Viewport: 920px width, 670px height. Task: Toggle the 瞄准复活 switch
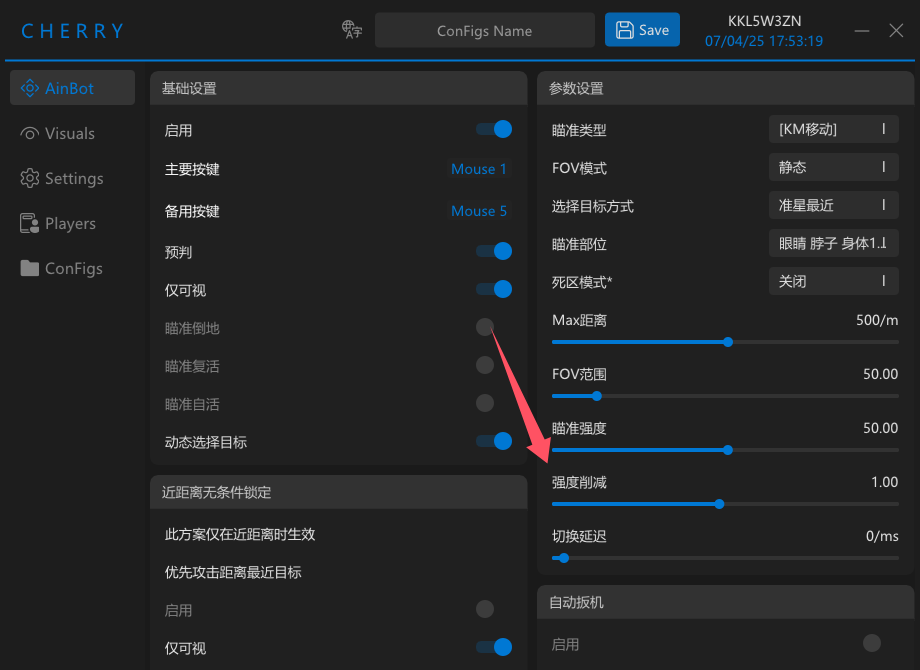(x=485, y=366)
